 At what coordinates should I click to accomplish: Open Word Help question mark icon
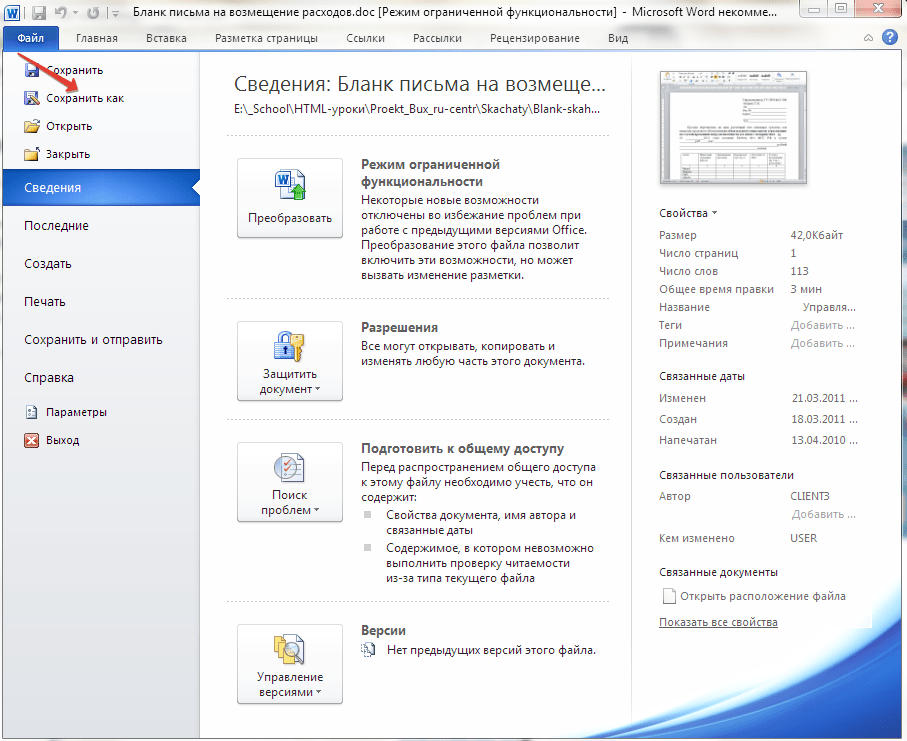[x=890, y=38]
